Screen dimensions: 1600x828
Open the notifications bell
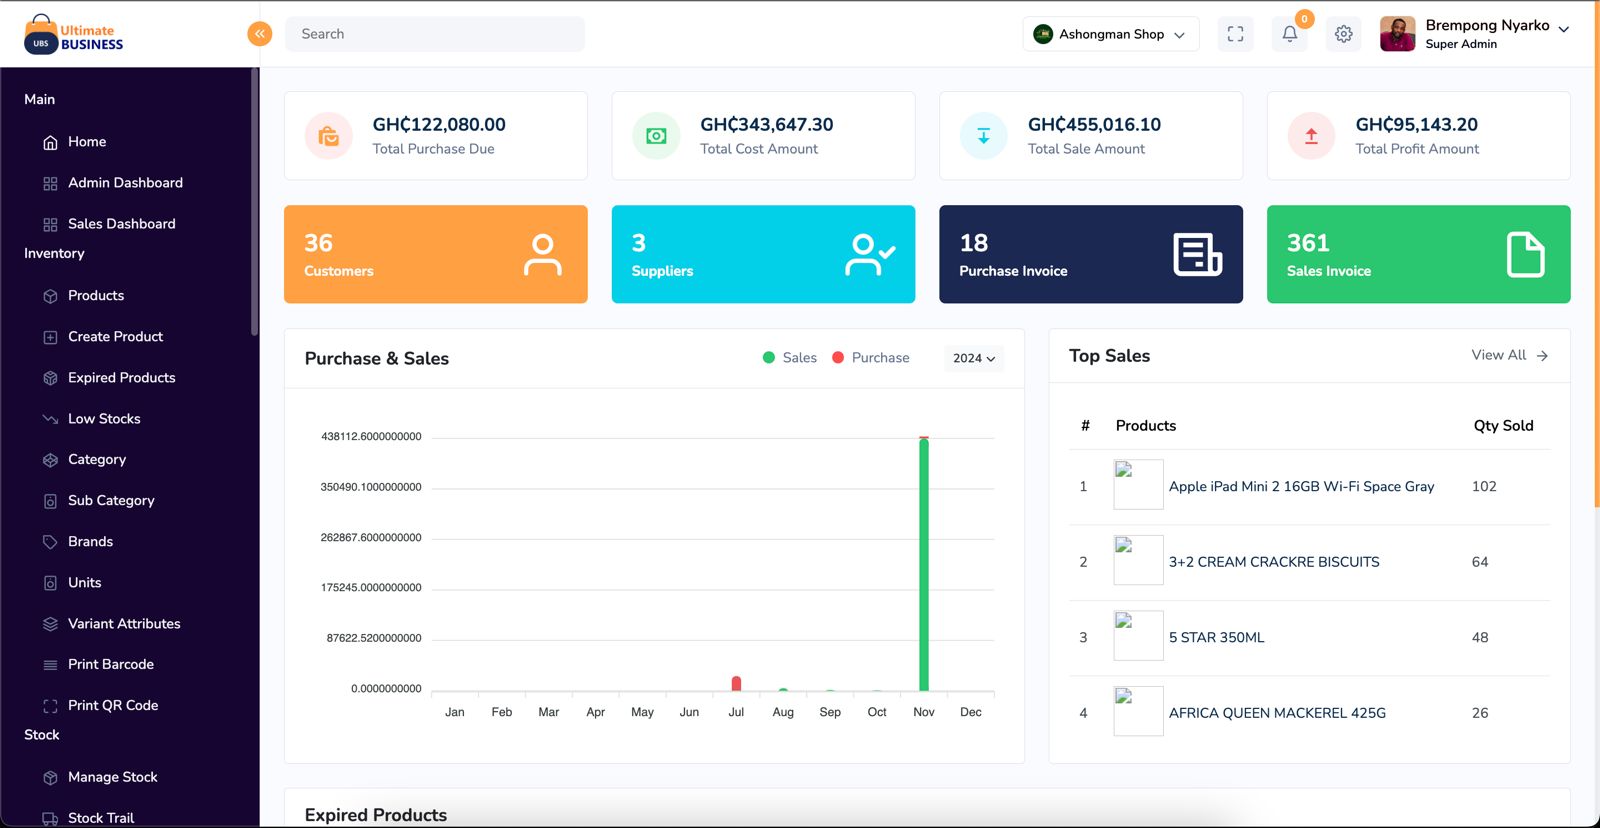(x=1289, y=34)
